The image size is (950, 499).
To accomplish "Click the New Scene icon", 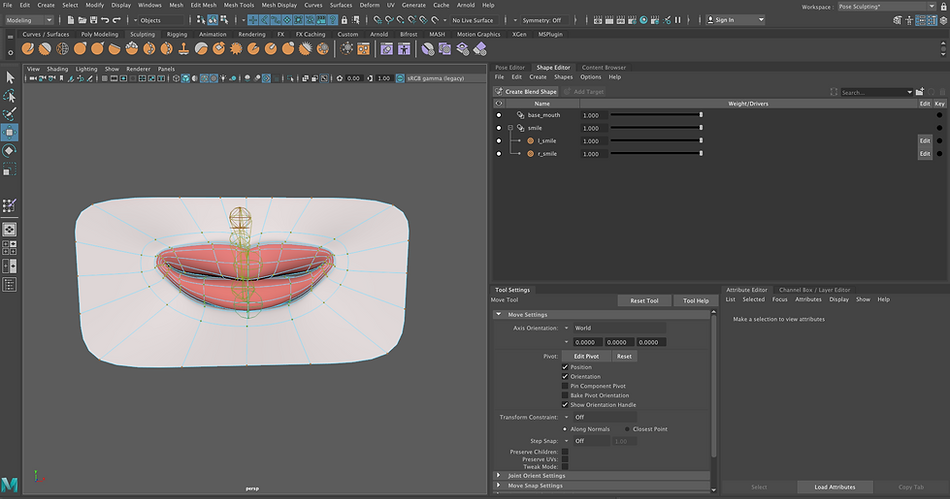I will point(71,20).
